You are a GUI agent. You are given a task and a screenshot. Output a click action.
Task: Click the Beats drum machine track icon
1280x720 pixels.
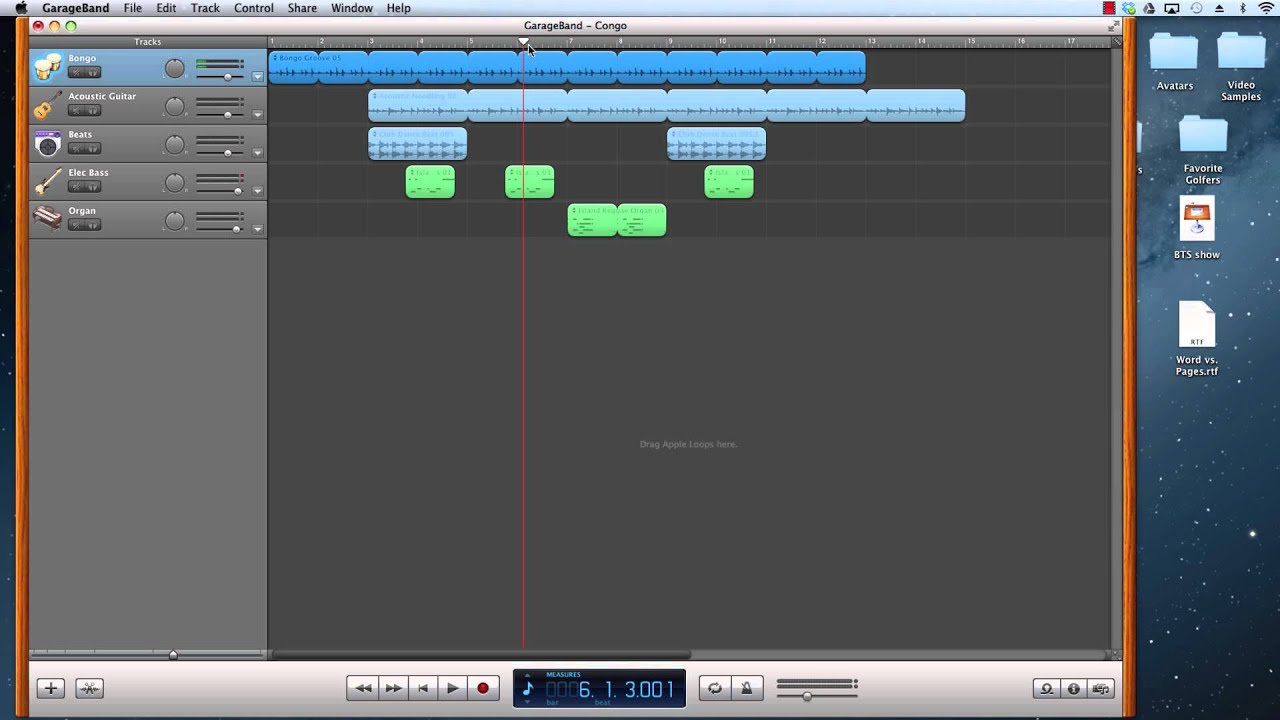click(x=47, y=143)
